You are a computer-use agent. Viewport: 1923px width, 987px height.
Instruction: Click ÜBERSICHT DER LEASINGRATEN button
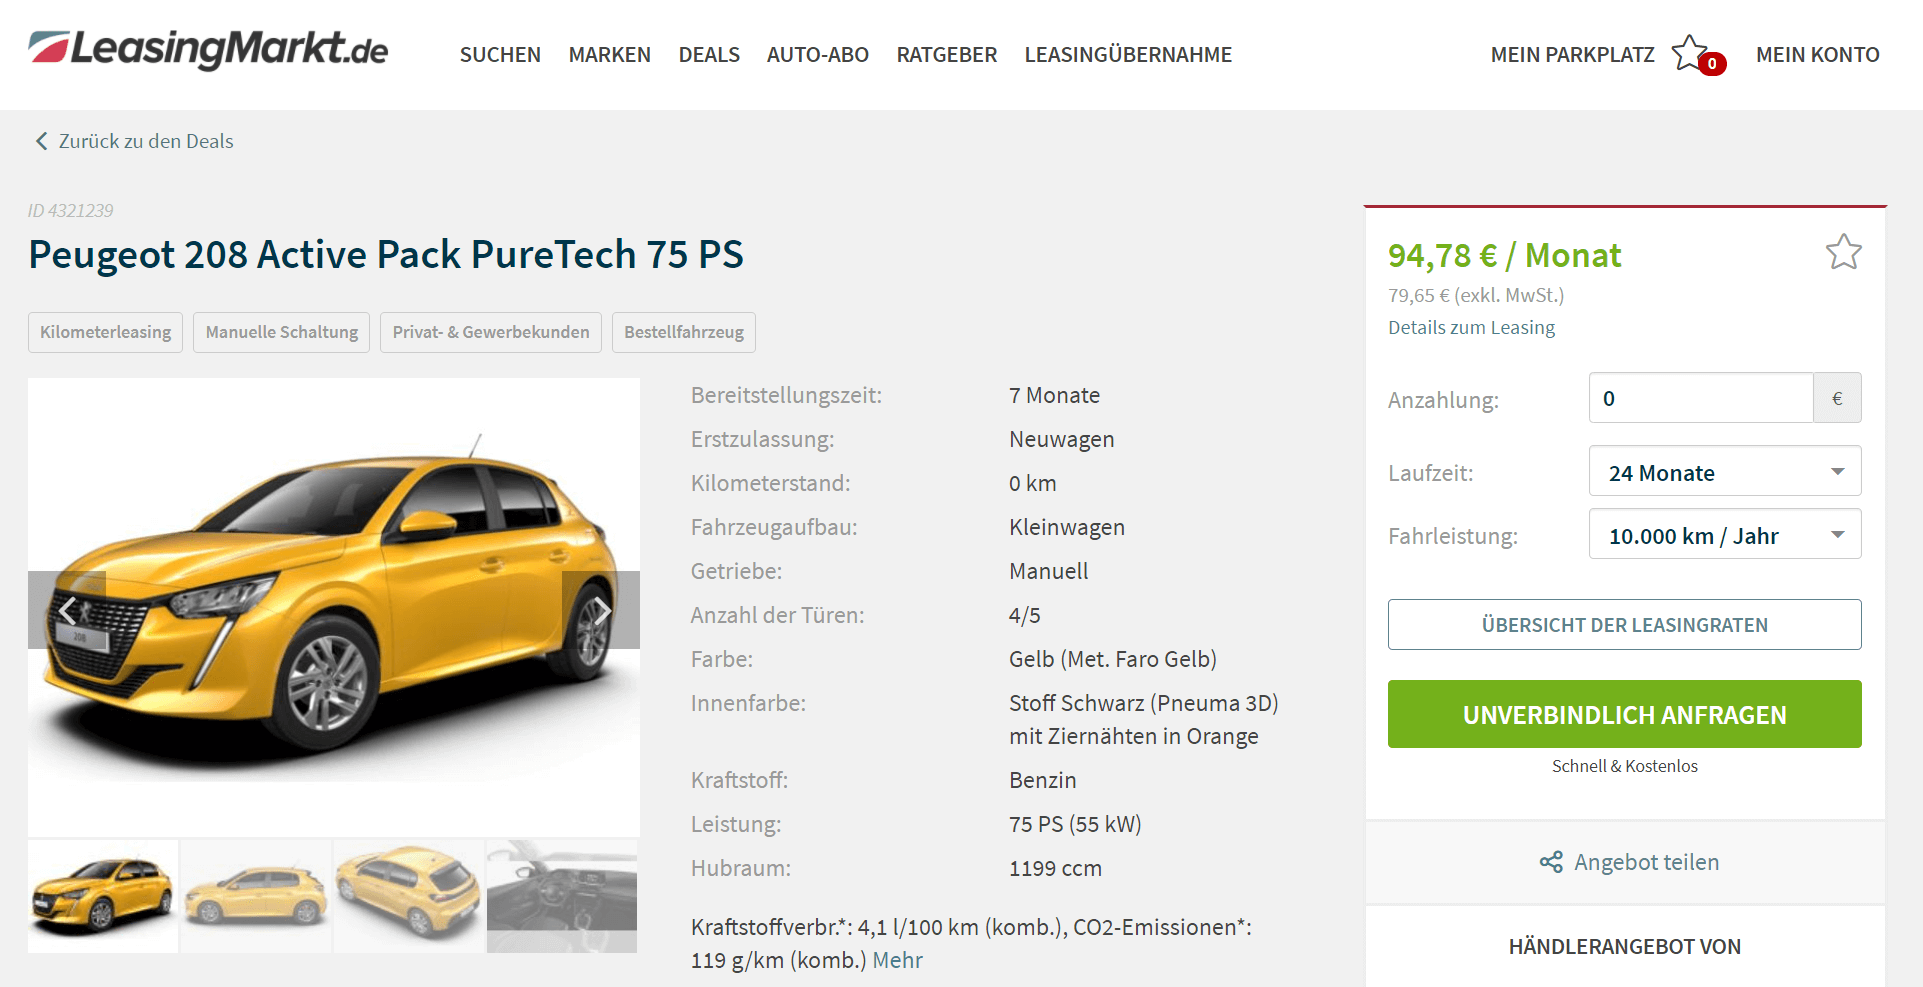(1625, 625)
